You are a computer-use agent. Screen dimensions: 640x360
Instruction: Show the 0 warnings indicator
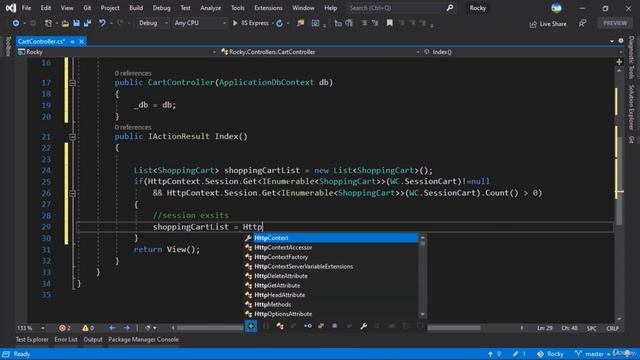(88, 328)
